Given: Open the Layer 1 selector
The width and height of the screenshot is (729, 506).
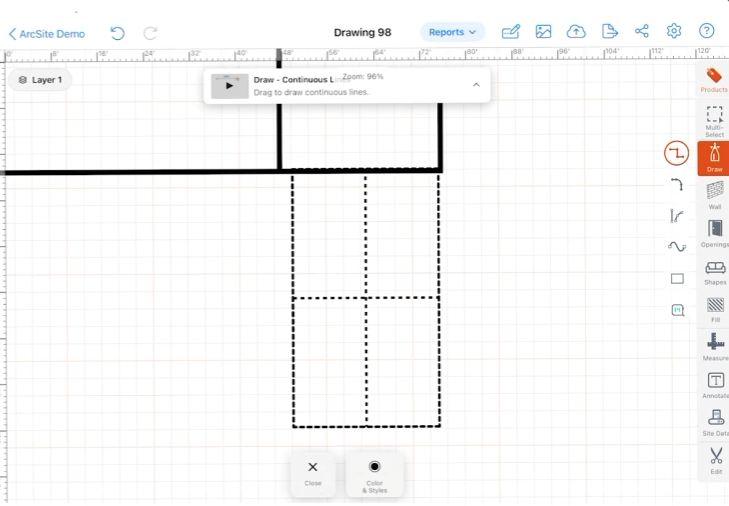Looking at the screenshot, I should click(x=40, y=80).
